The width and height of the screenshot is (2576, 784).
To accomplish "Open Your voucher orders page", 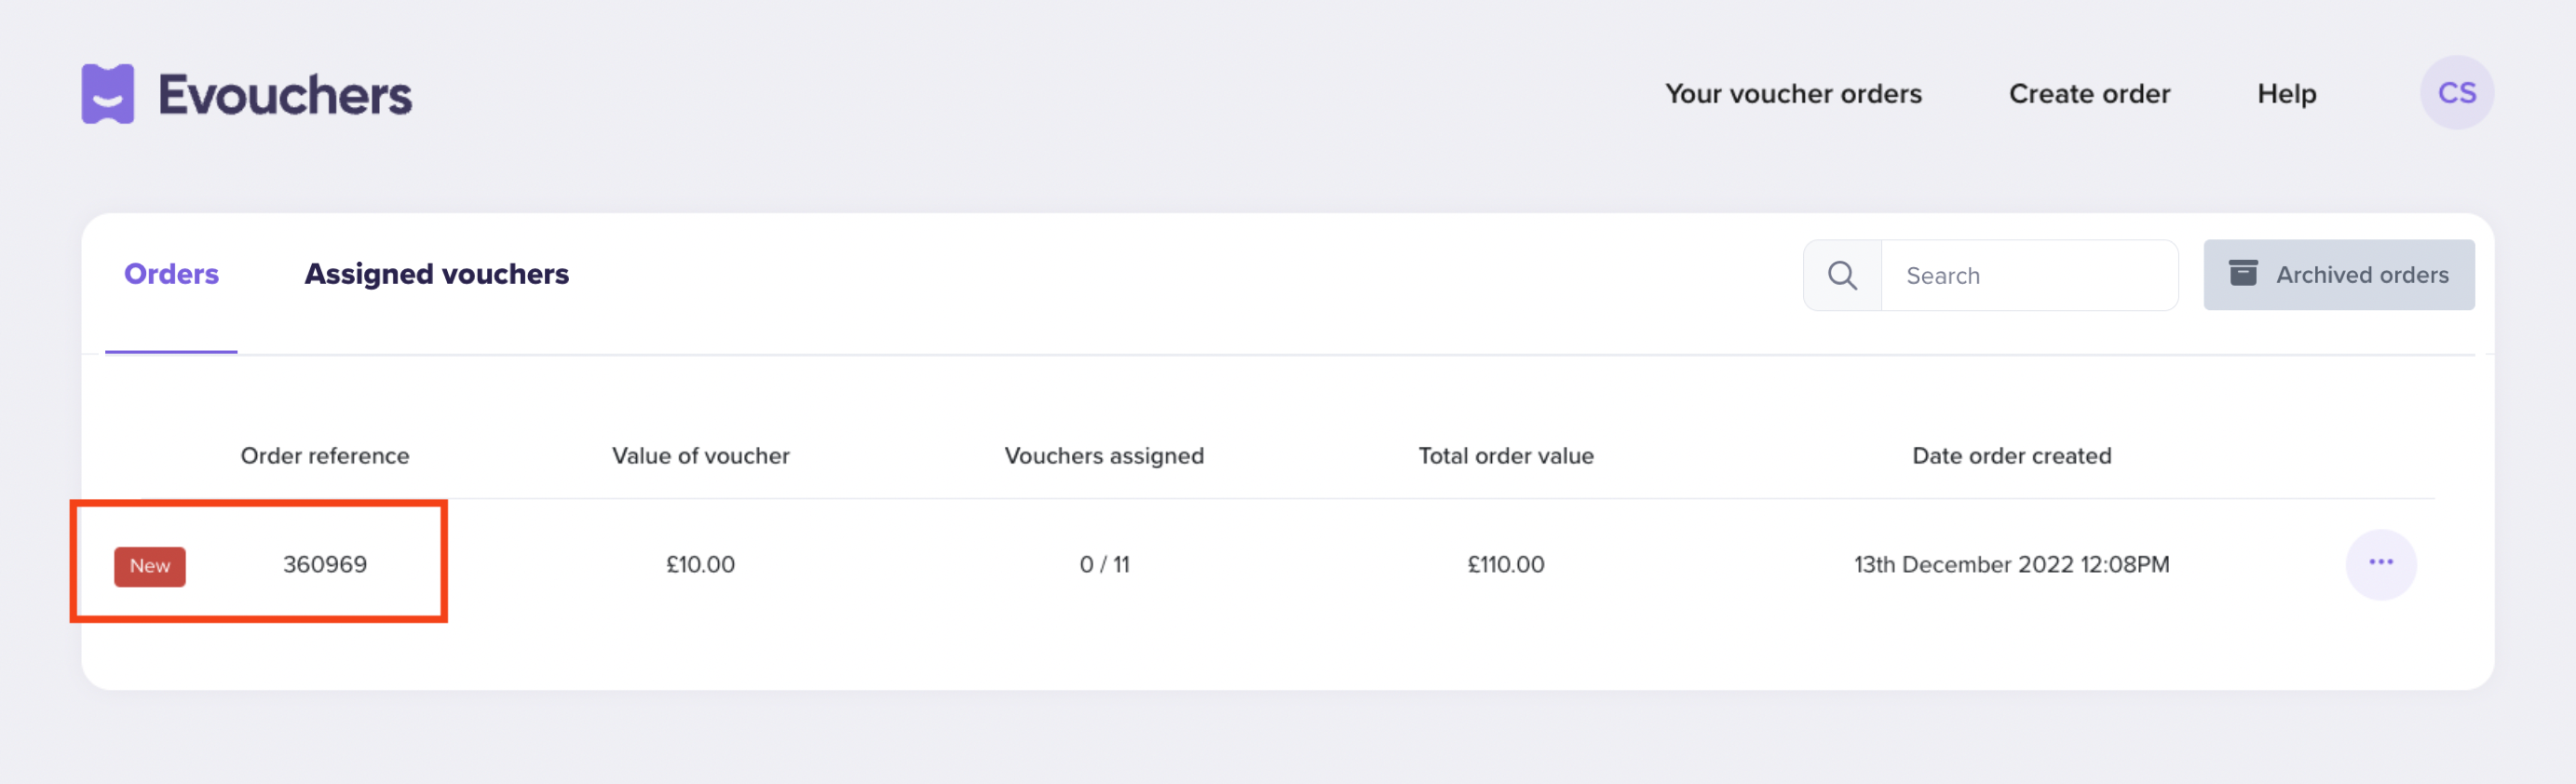I will tap(1793, 94).
